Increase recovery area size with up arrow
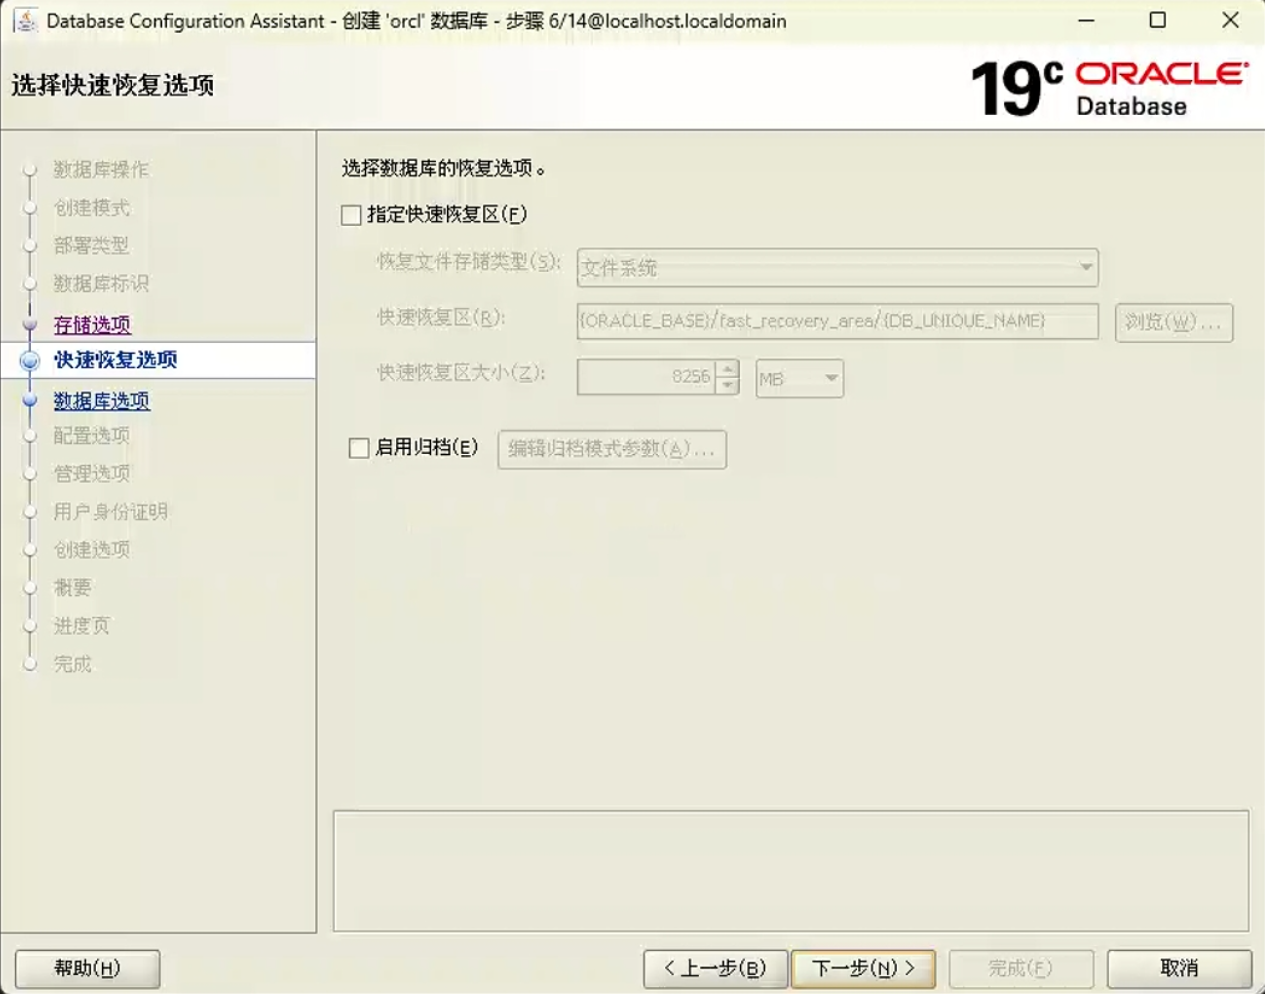The image size is (1265, 994). [728, 369]
